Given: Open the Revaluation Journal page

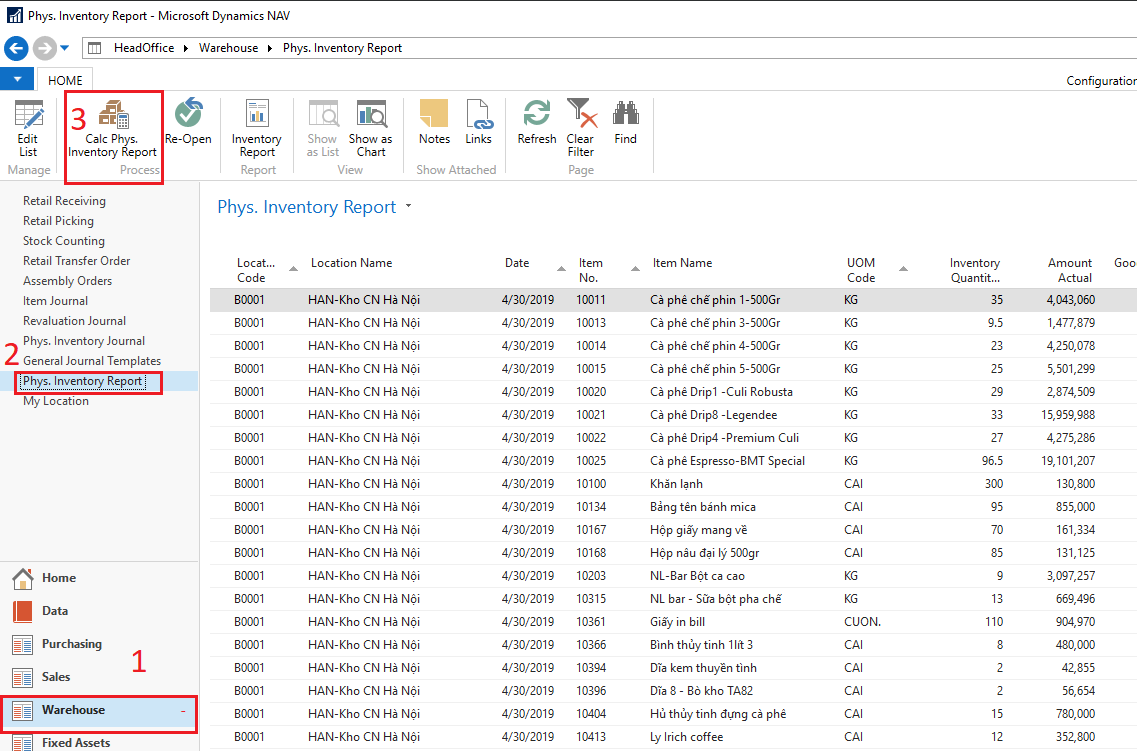Looking at the screenshot, I should click(x=75, y=321).
